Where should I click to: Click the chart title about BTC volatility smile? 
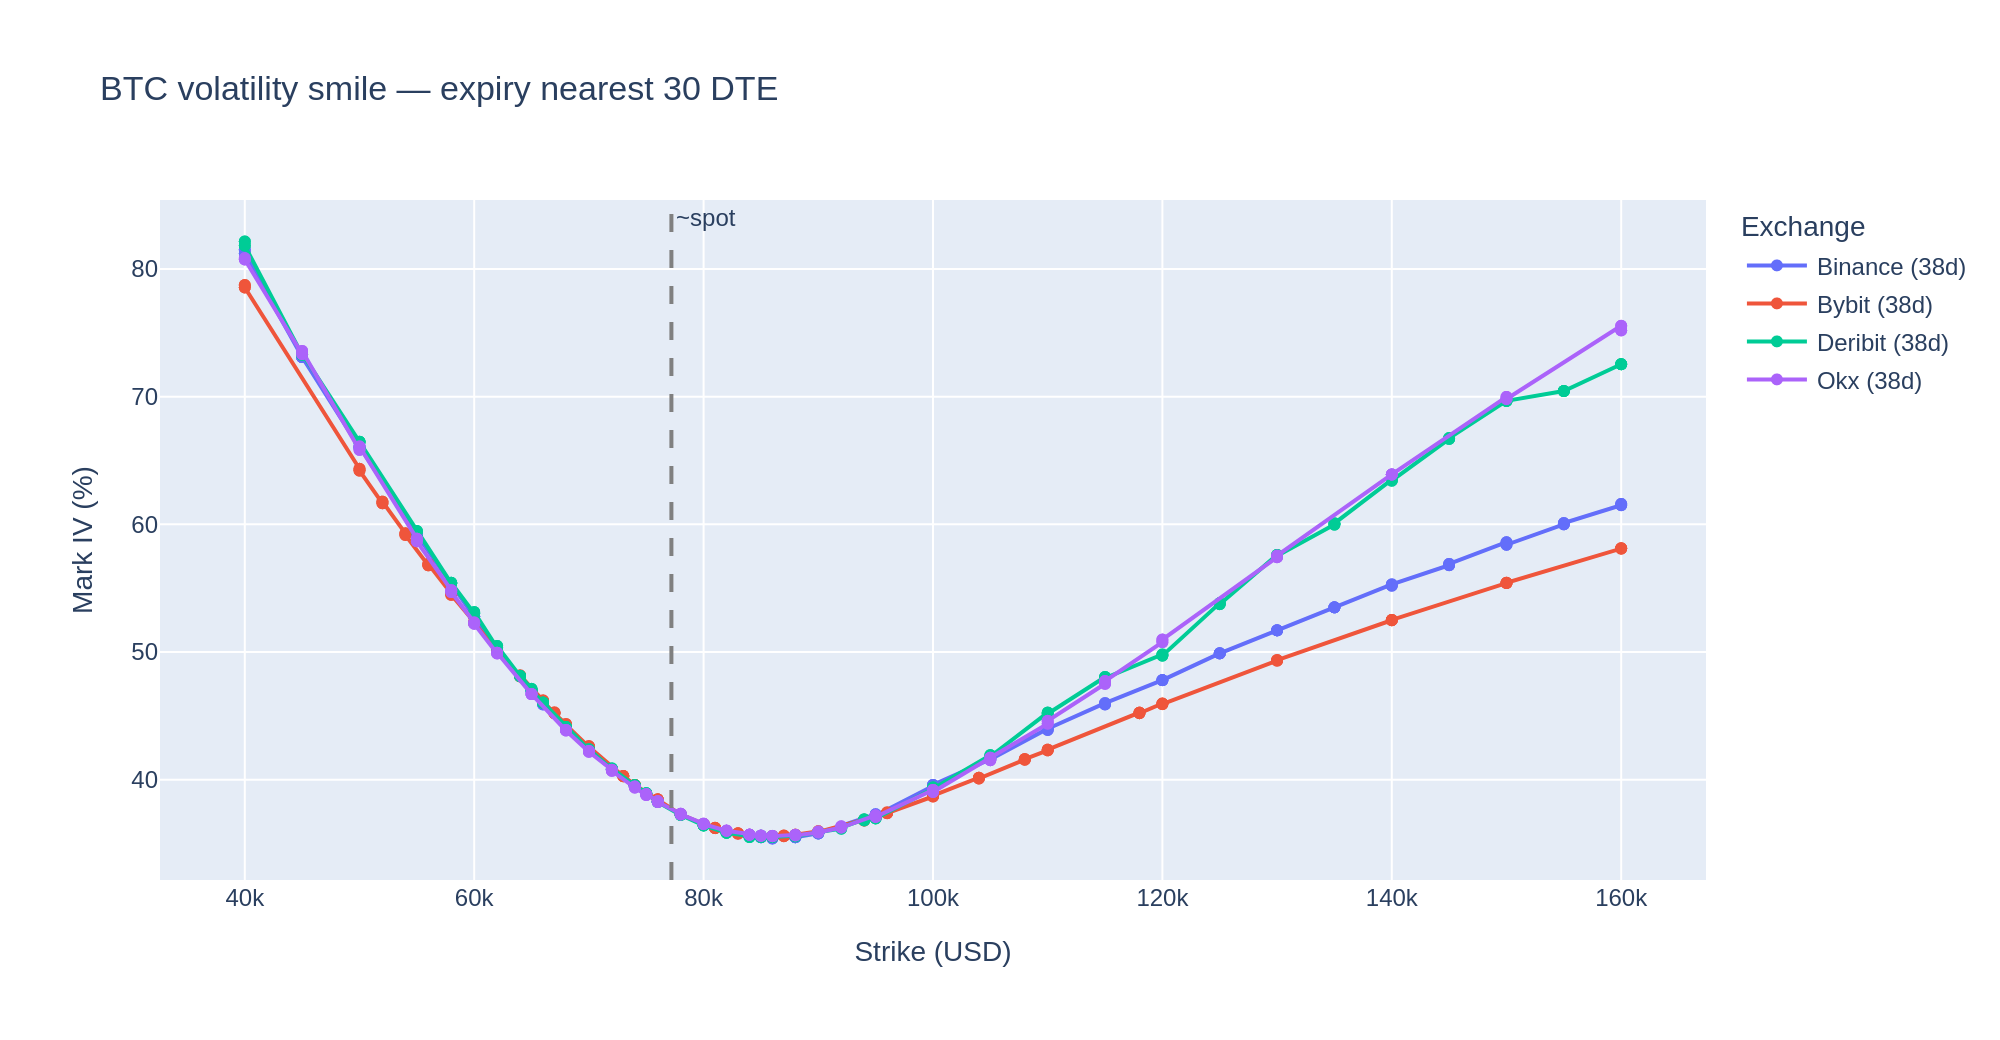[439, 90]
